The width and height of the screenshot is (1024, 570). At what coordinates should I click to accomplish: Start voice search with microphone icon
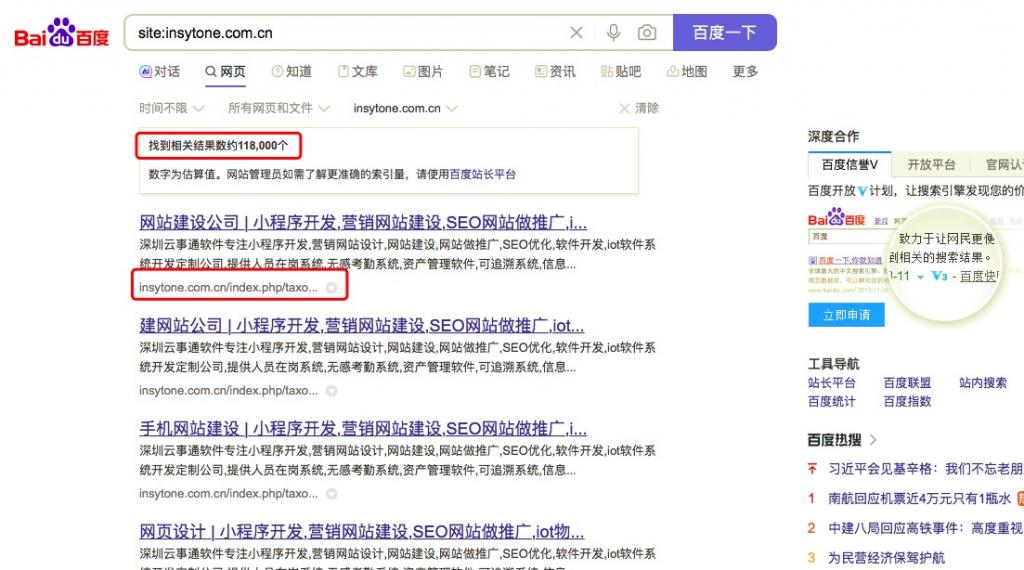[x=613, y=33]
